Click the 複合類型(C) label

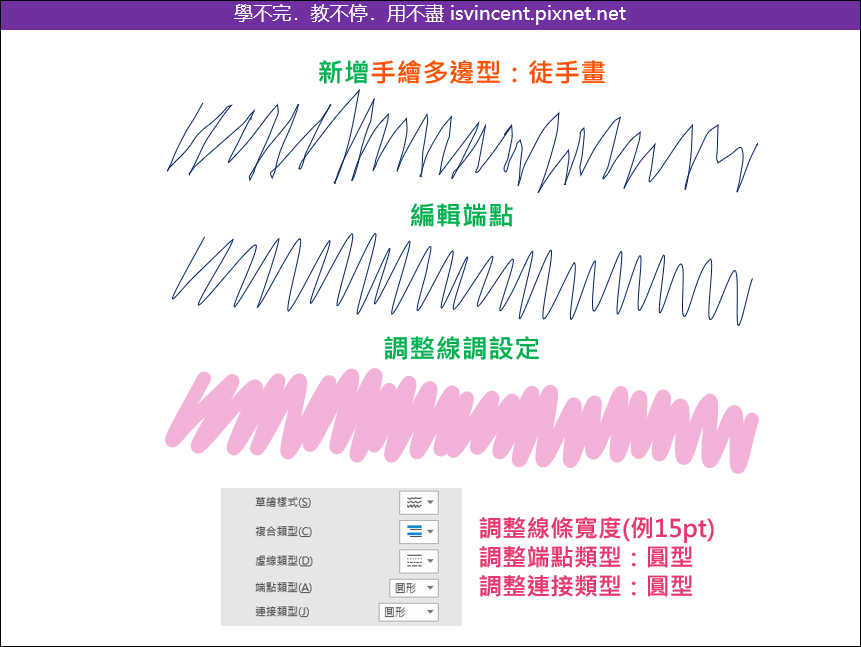coord(283,531)
